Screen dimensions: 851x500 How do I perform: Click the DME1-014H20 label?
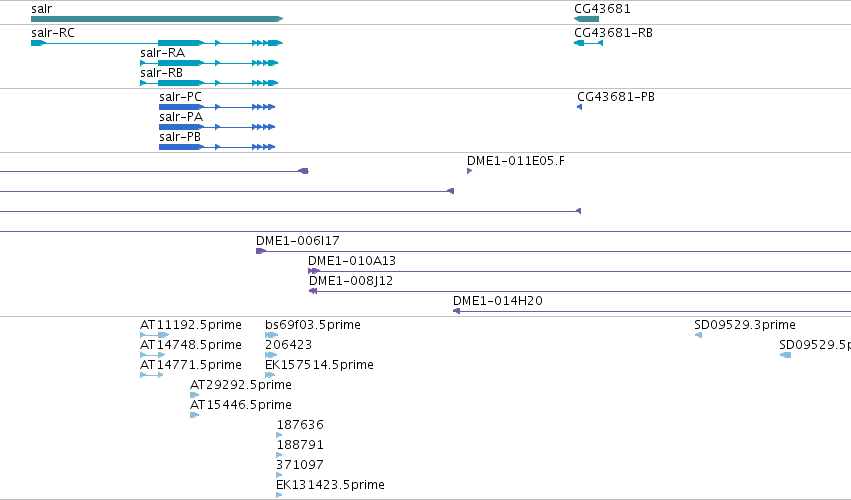tap(498, 301)
